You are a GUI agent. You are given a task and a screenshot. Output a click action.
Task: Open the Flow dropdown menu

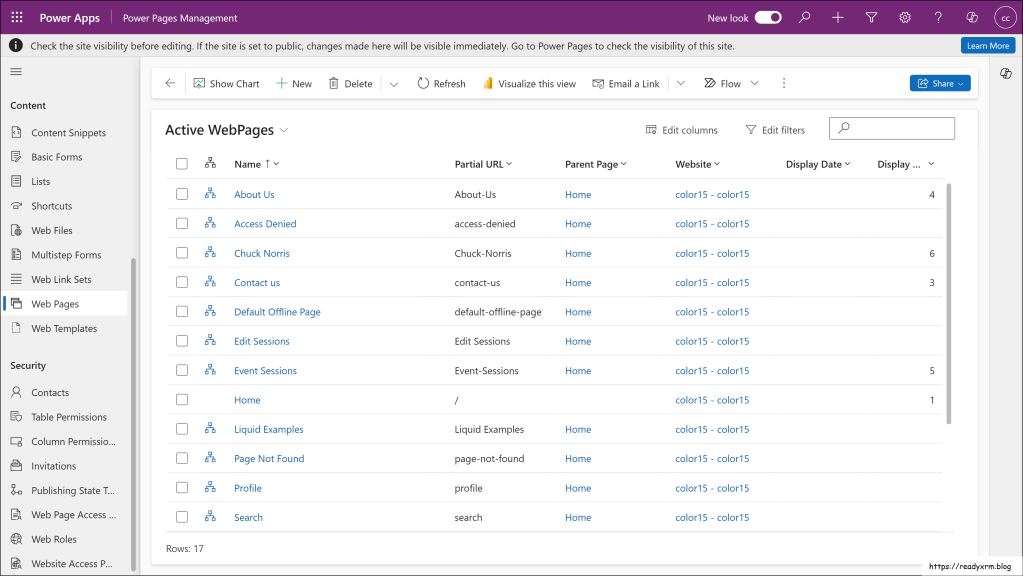[754, 84]
